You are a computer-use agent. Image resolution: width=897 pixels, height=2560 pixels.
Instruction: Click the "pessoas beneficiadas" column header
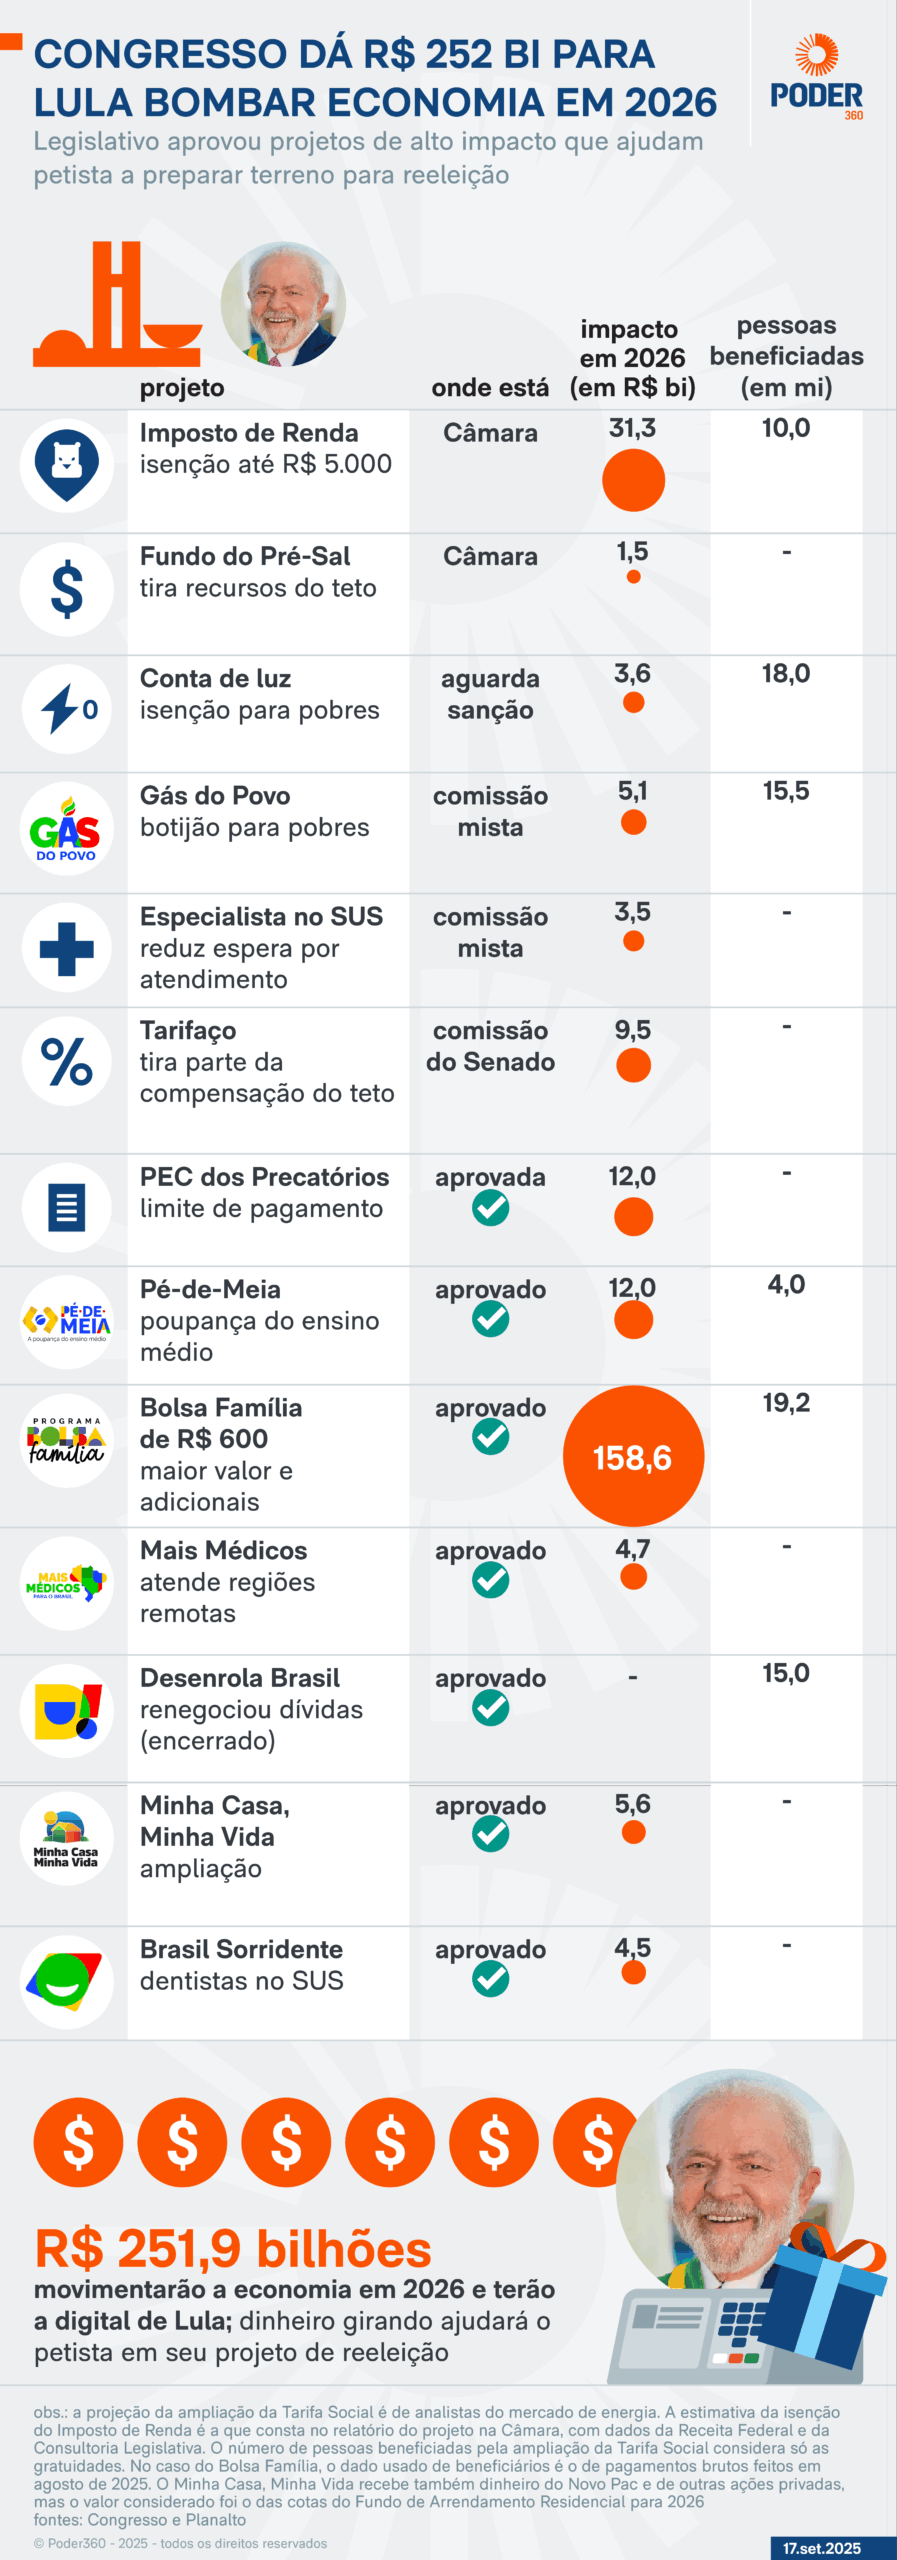(786, 356)
